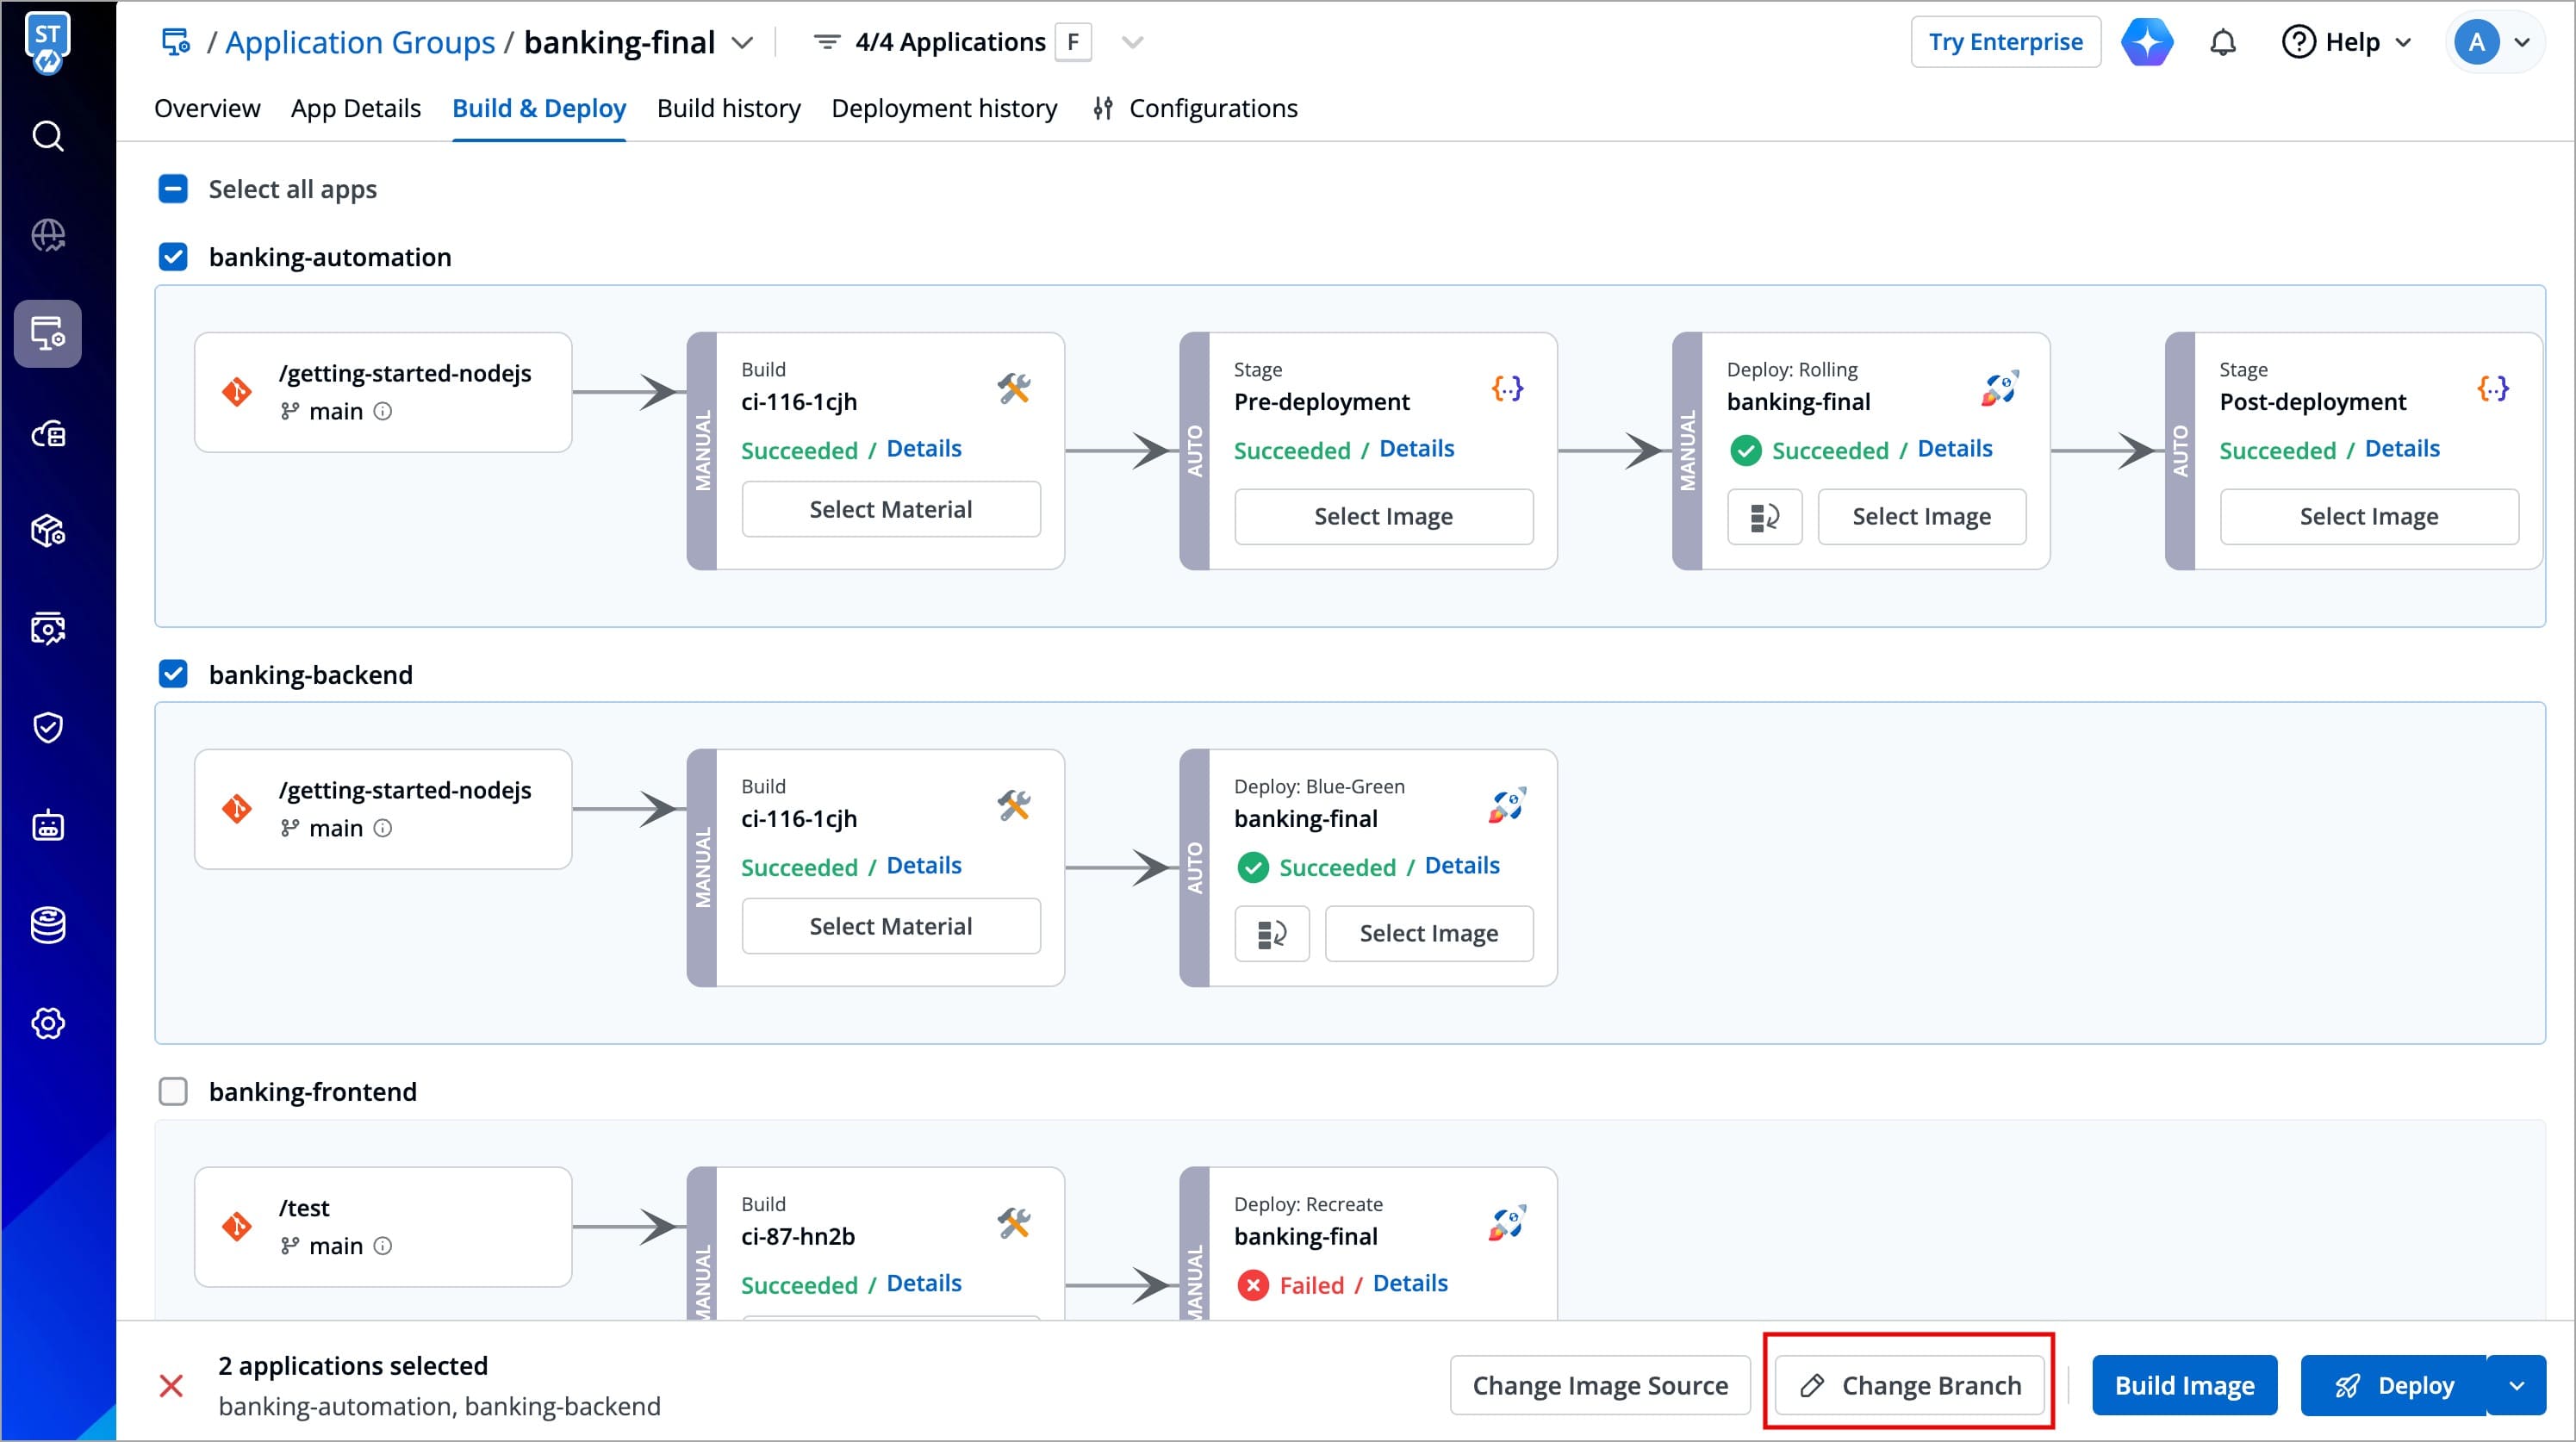Click rollback icon in banking-automation Rolling deploy
Image resolution: width=2576 pixels, height=1442 pixels.
tap(1764, 517)
